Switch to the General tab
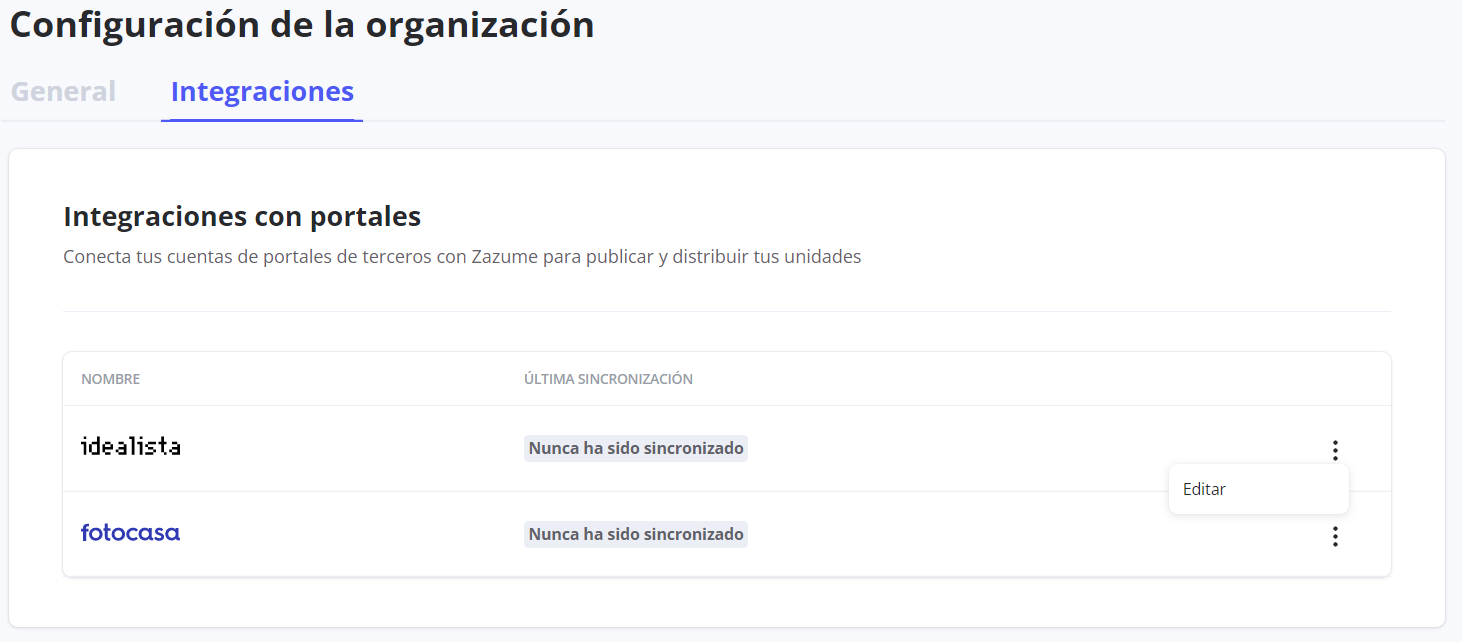Image resolution: width=1462 pixels, height=642 pixels. [x=63, y=91]
